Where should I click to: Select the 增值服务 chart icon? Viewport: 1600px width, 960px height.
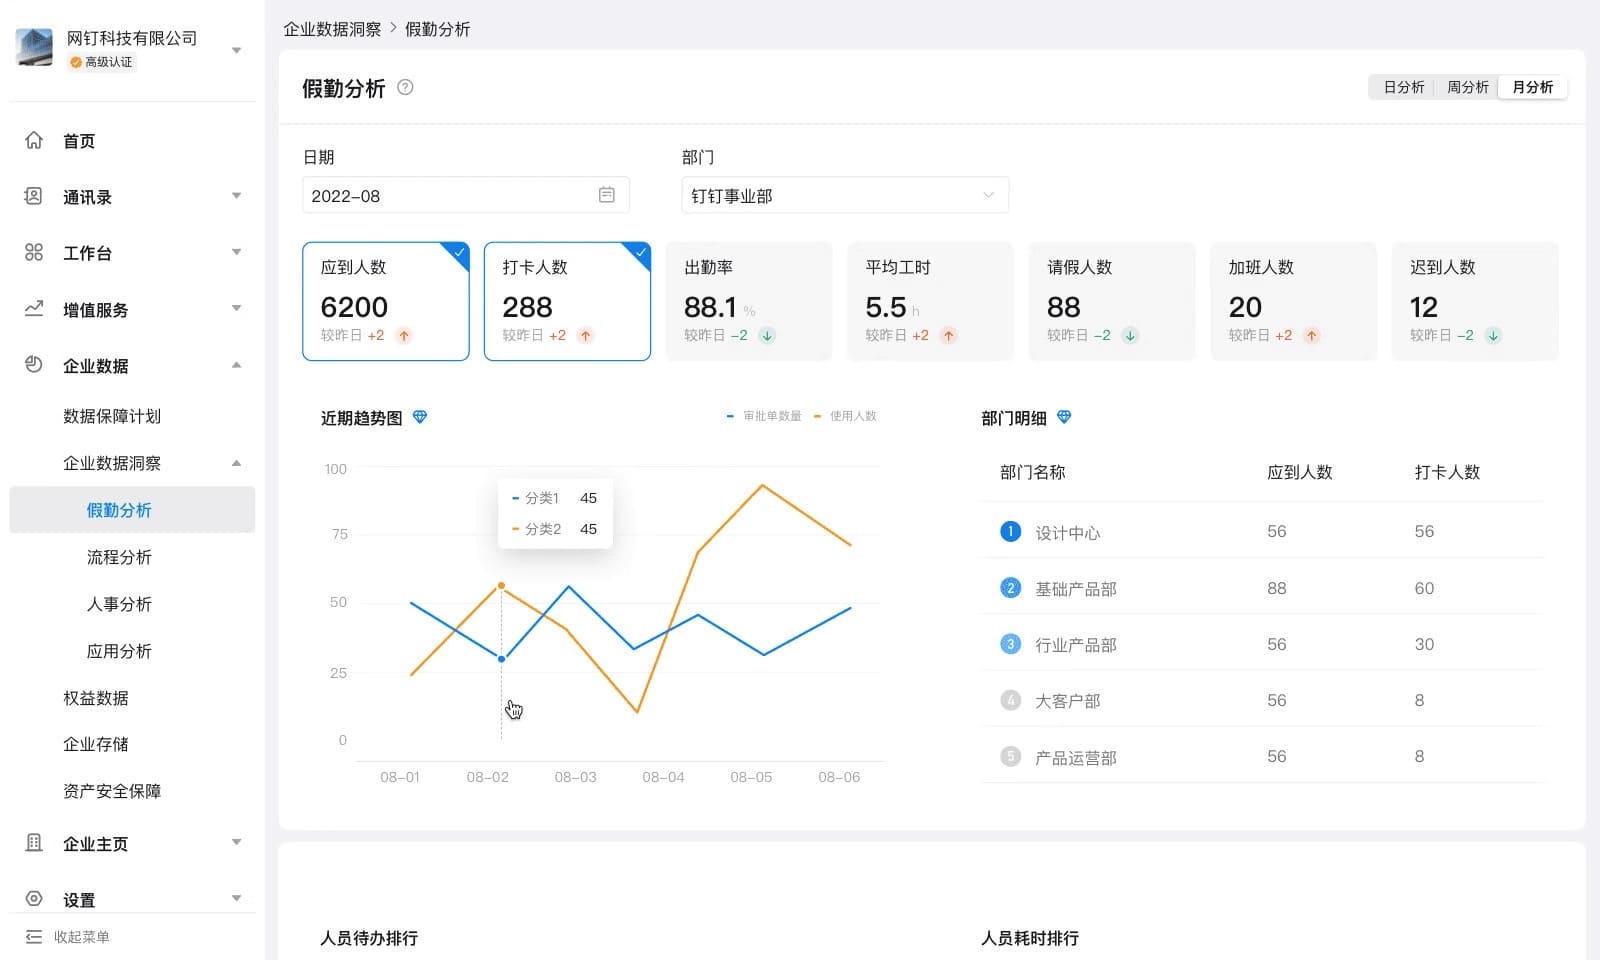point(35,309)
